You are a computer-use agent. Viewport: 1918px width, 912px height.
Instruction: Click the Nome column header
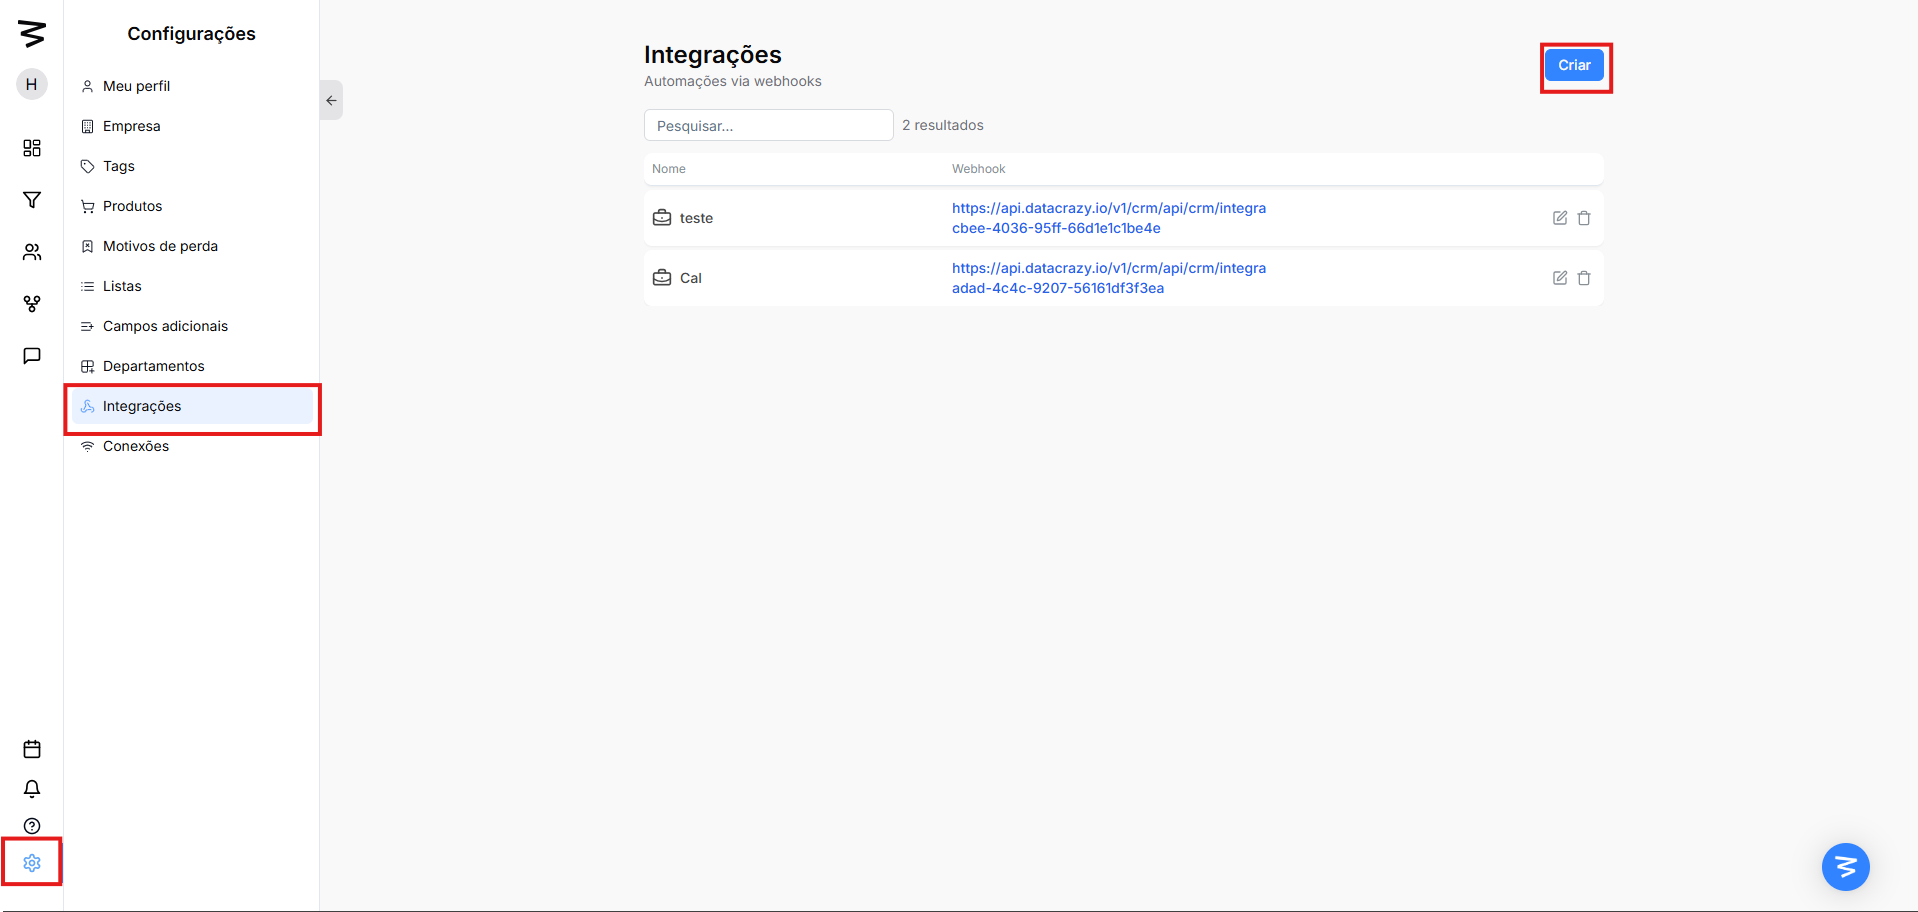[x=669, y=169]
